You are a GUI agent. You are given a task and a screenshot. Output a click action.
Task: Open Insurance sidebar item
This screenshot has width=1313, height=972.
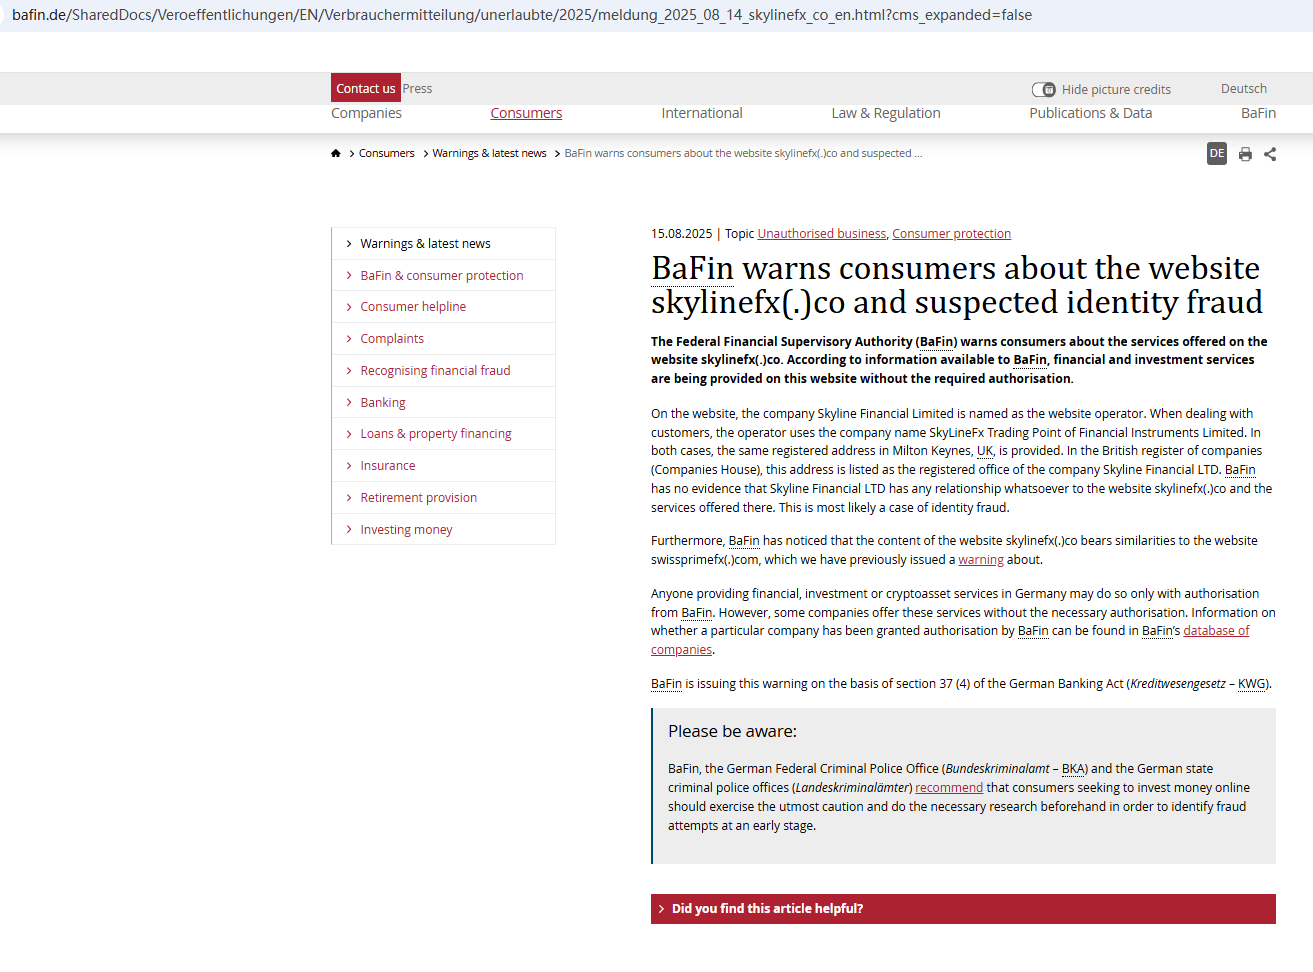[x=443, y=466]
